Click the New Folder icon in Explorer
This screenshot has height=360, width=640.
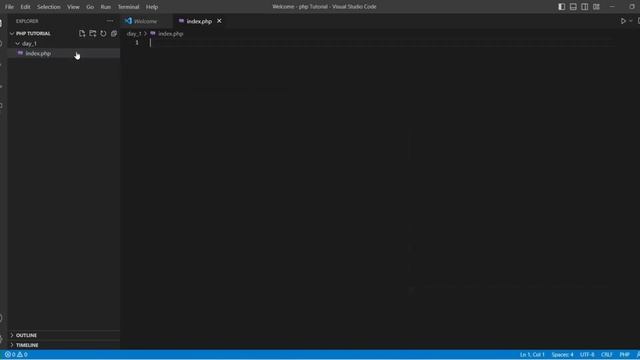coord(93,33)
